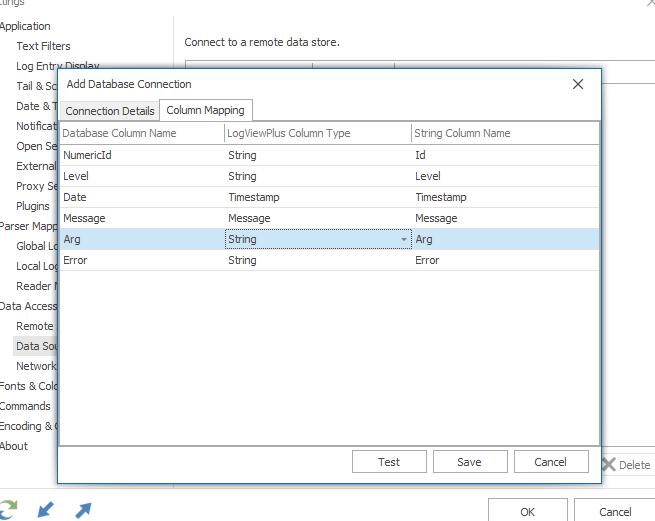Switch to the Connection Details tab
This screenshot has width=655, height=521.
[110, 111]
